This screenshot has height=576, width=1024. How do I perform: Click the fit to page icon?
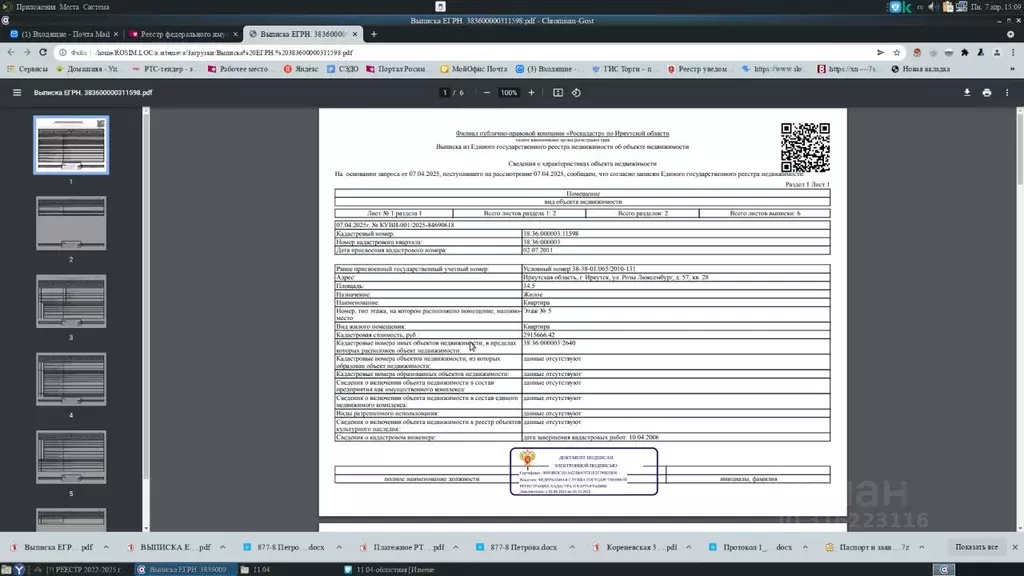pyautogui.click(x=558, y=92)
